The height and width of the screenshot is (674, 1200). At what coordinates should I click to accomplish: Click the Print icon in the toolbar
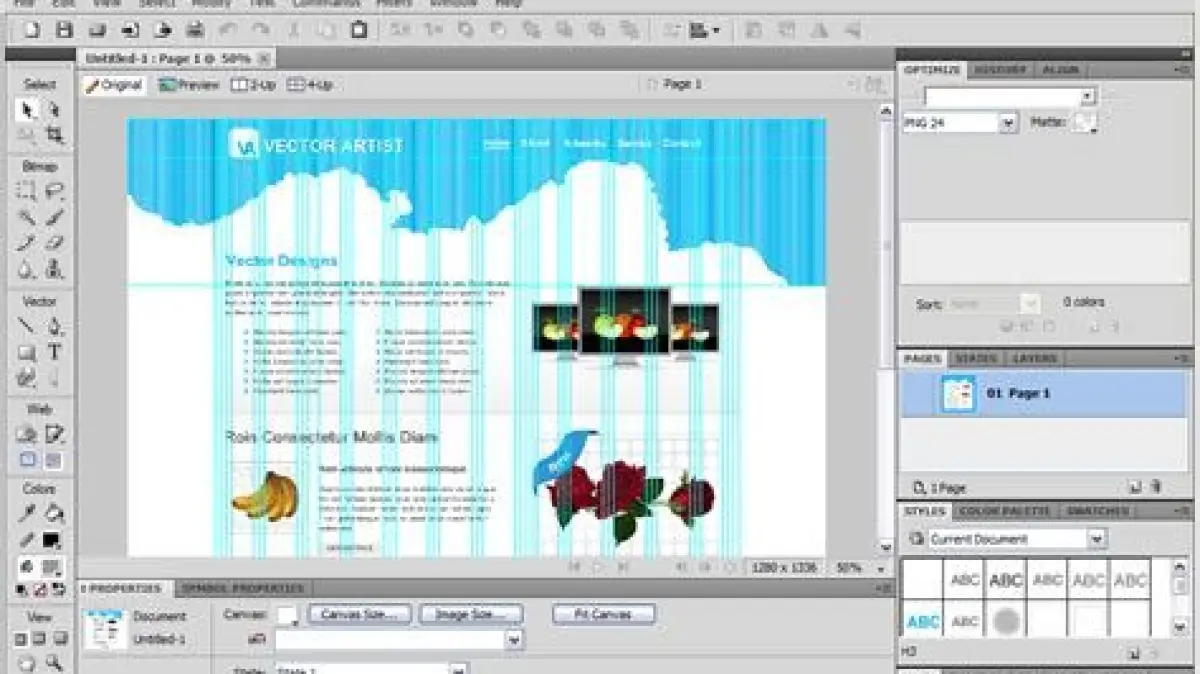click(x=196, y=31)
